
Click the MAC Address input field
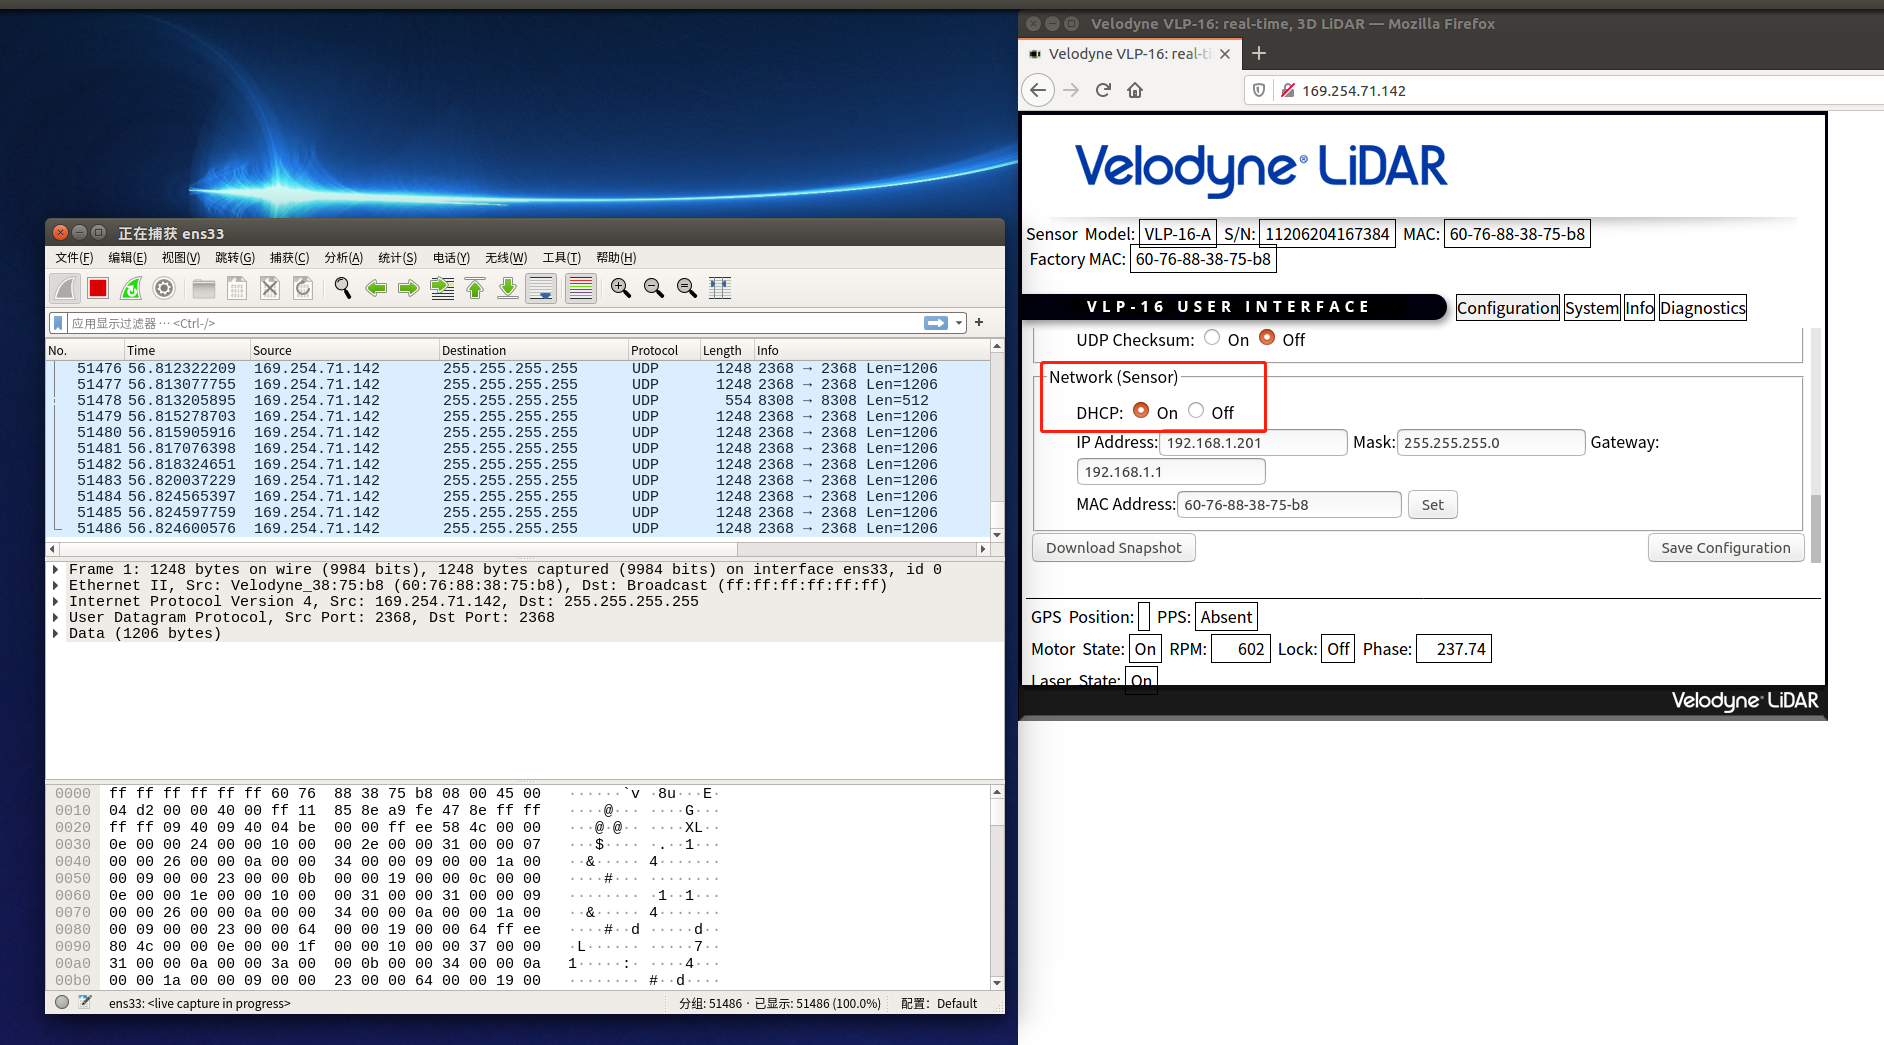pos(1289,505)
